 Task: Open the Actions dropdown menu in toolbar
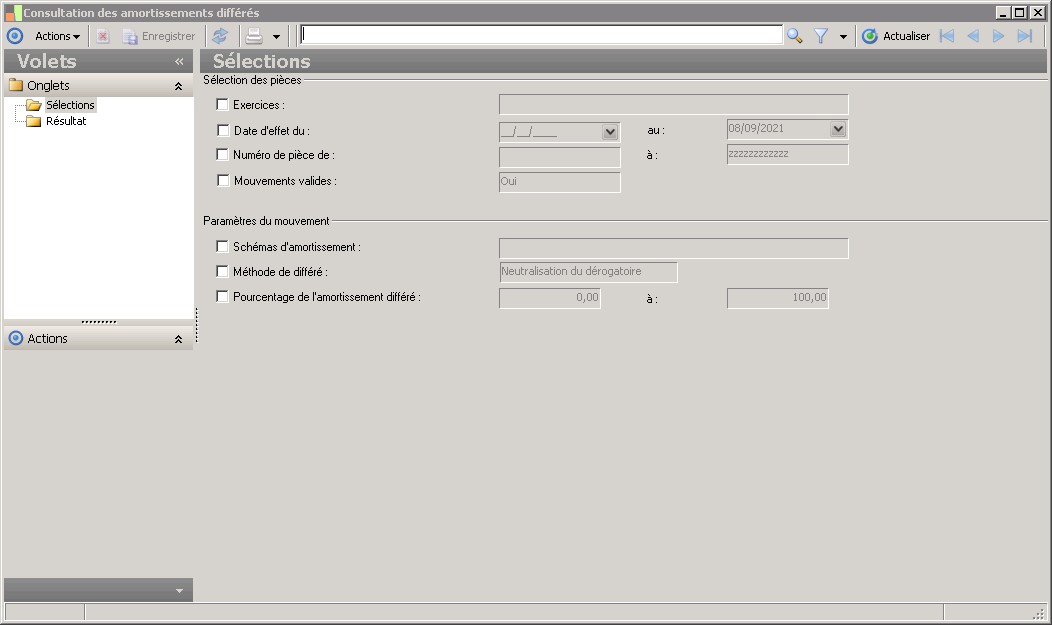pyautogui.click(x=58, y=36)
